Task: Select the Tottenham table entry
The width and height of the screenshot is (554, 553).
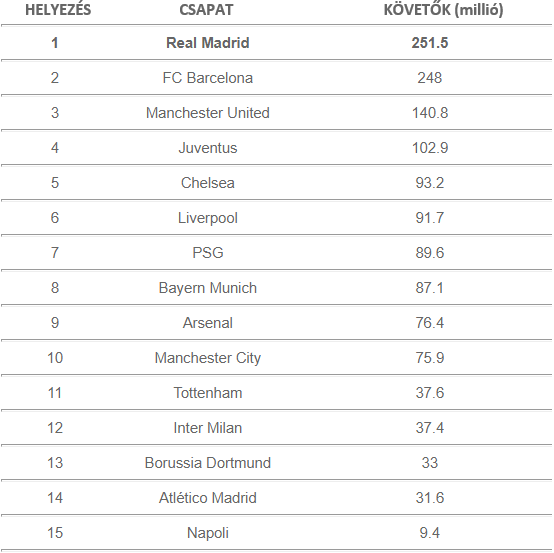Action: [208, 393]
